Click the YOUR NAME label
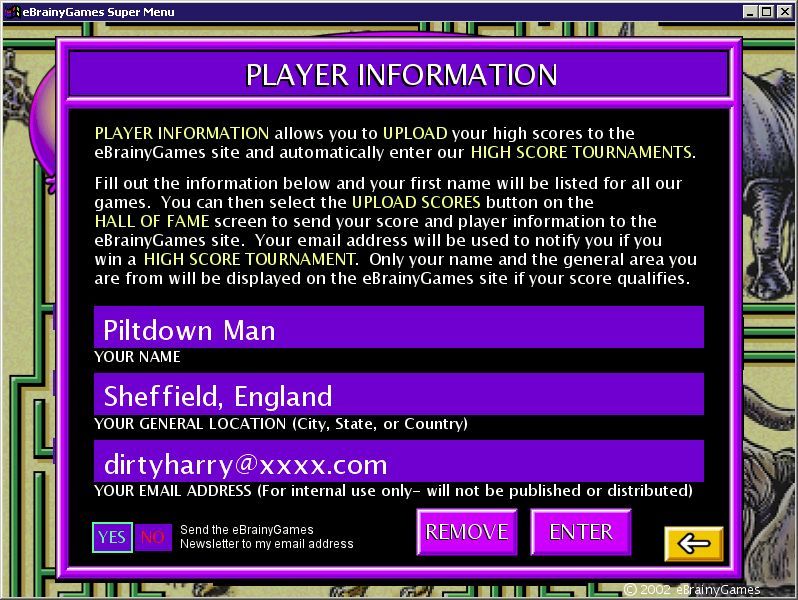 click(x=137, y=357)
